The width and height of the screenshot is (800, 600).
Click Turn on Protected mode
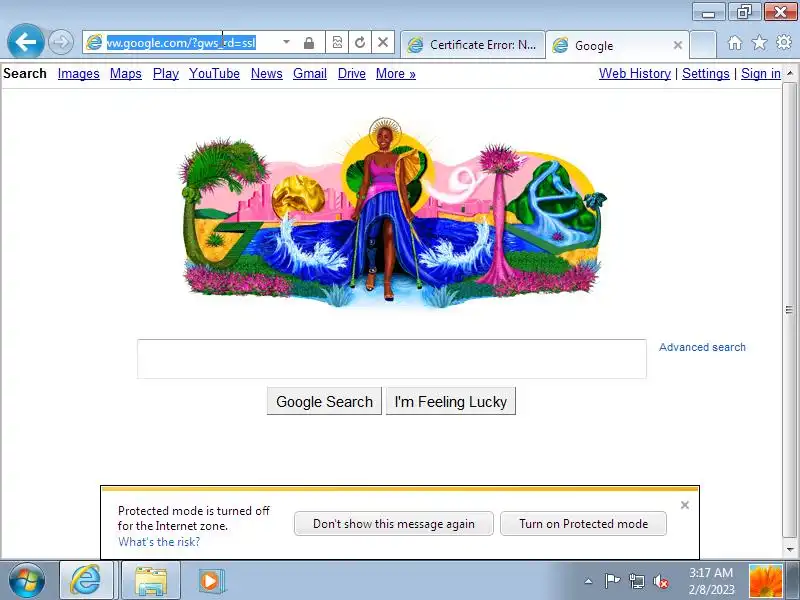583,523
